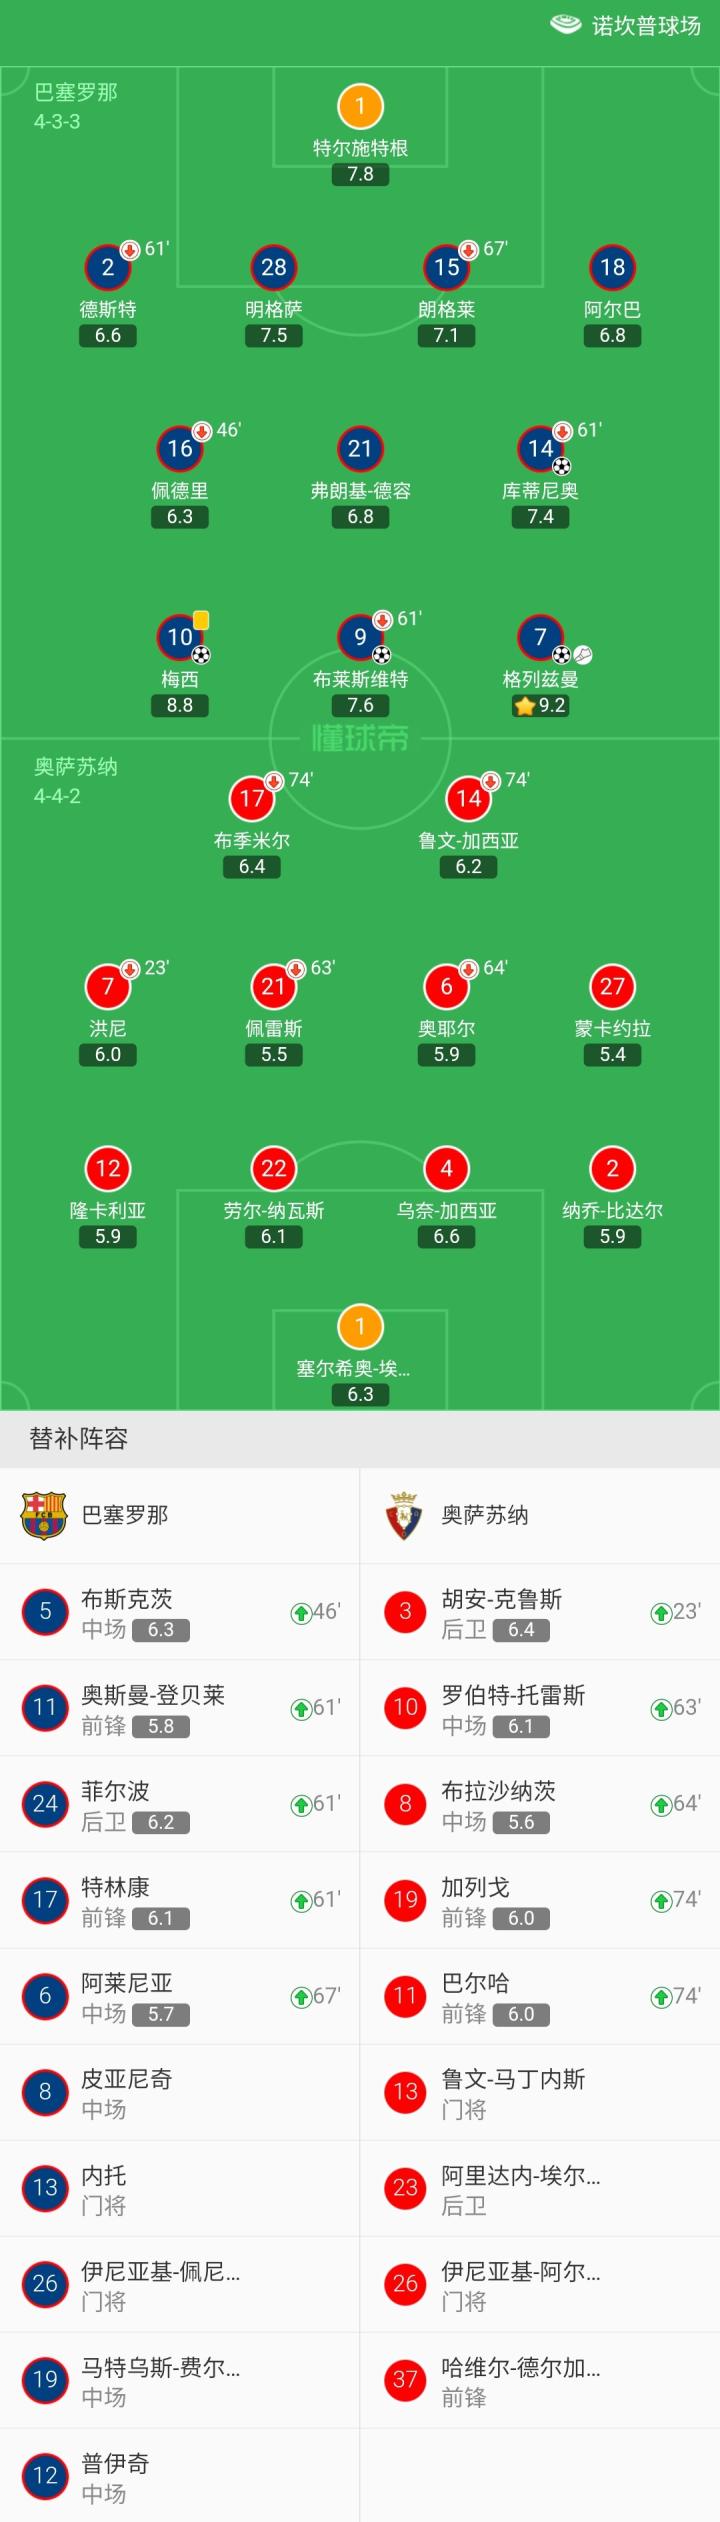720x2522 pixels.
Task: Click the goal ball icon on 库蒂尼奥
Action: point(562,466)
